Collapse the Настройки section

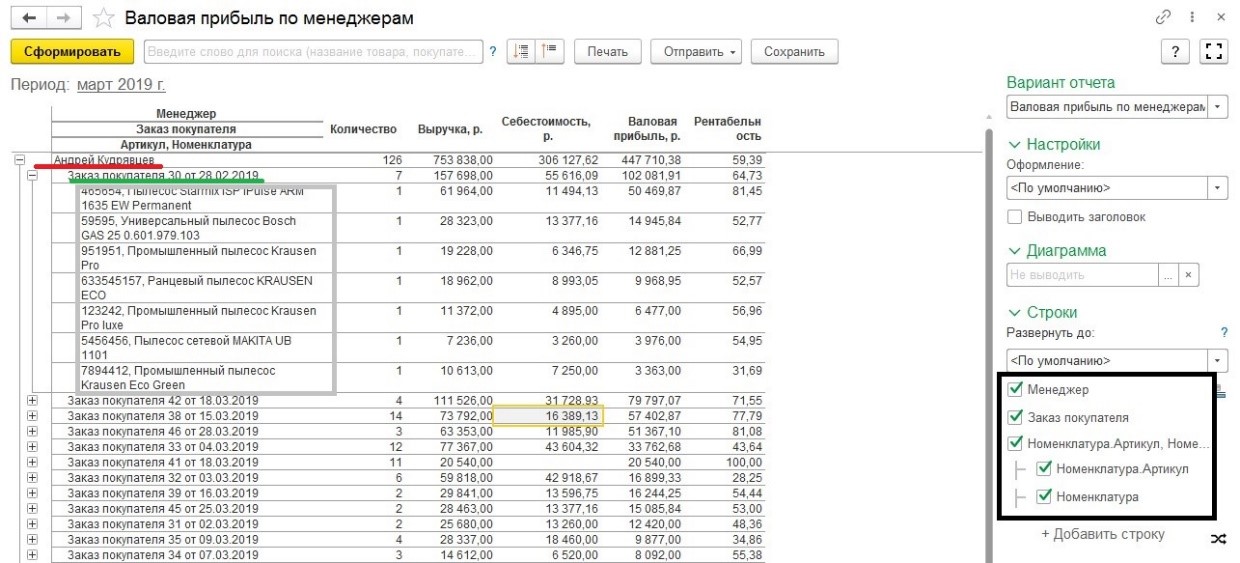click(x=1016, y=144)
